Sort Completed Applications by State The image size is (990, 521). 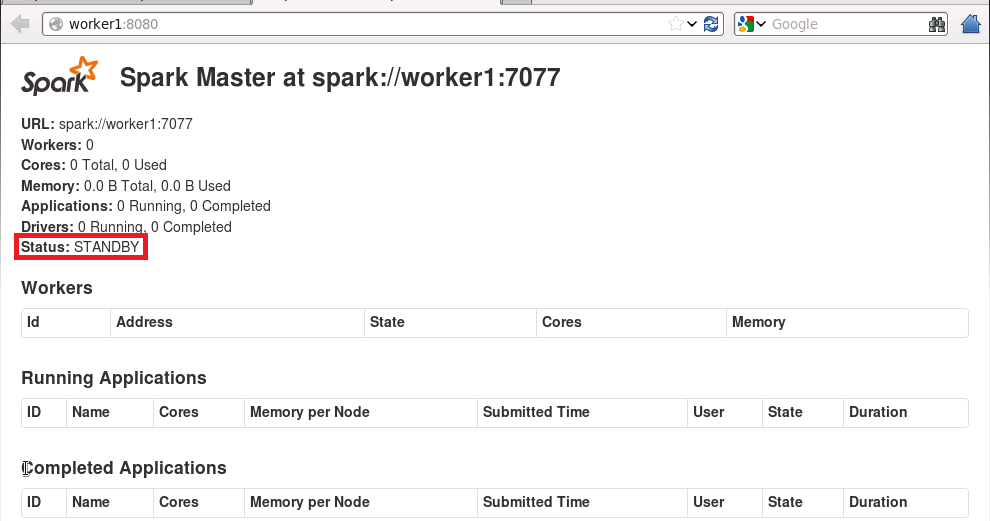coord(803,503)
